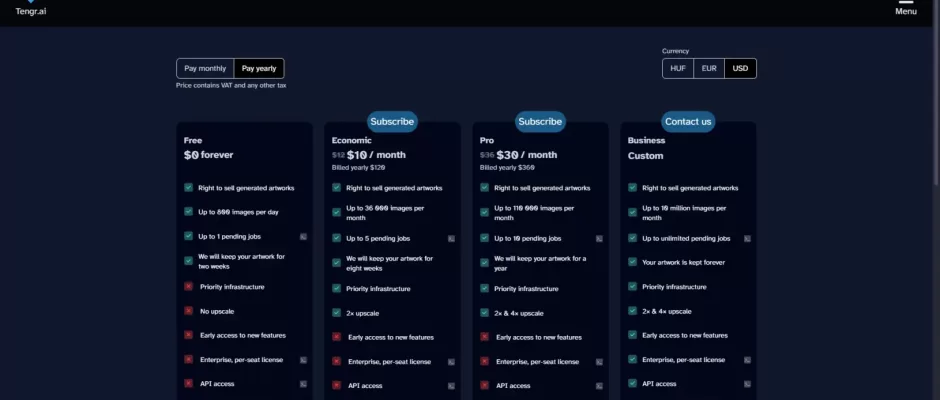This screenshot has width=940, height=400.
Task: Click info icon beside Economic 'Up to 5 pending jobs'
Action: (451, 239)
